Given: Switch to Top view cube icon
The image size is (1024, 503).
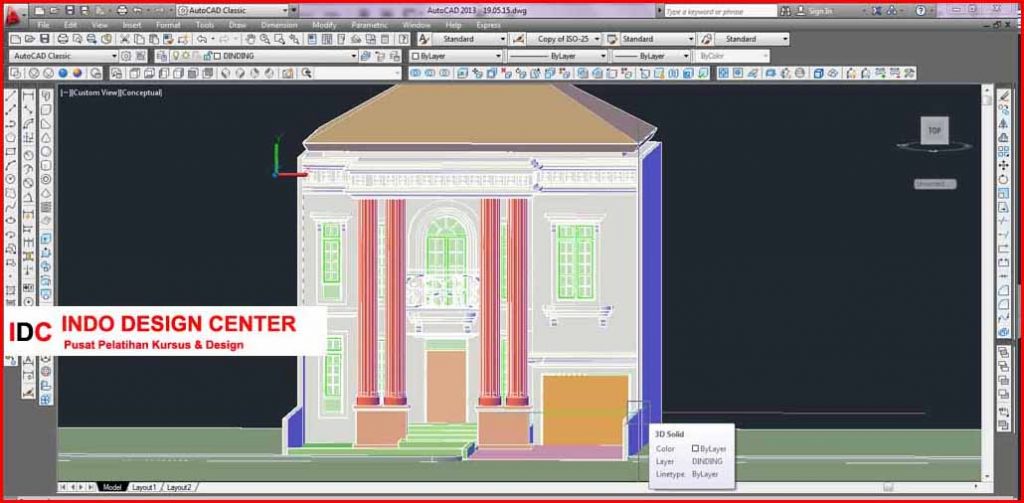Looking at the screenshot, I should coord(133,73).
